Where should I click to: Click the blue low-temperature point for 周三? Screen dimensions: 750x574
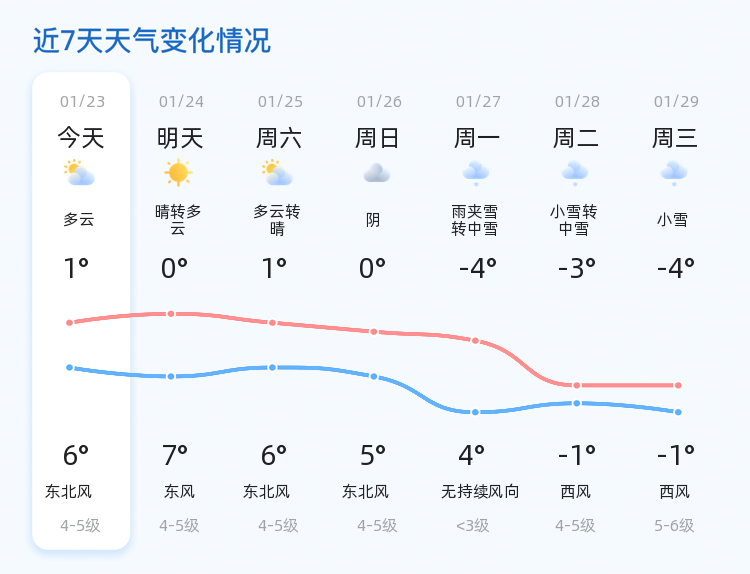tap(678, 412)
